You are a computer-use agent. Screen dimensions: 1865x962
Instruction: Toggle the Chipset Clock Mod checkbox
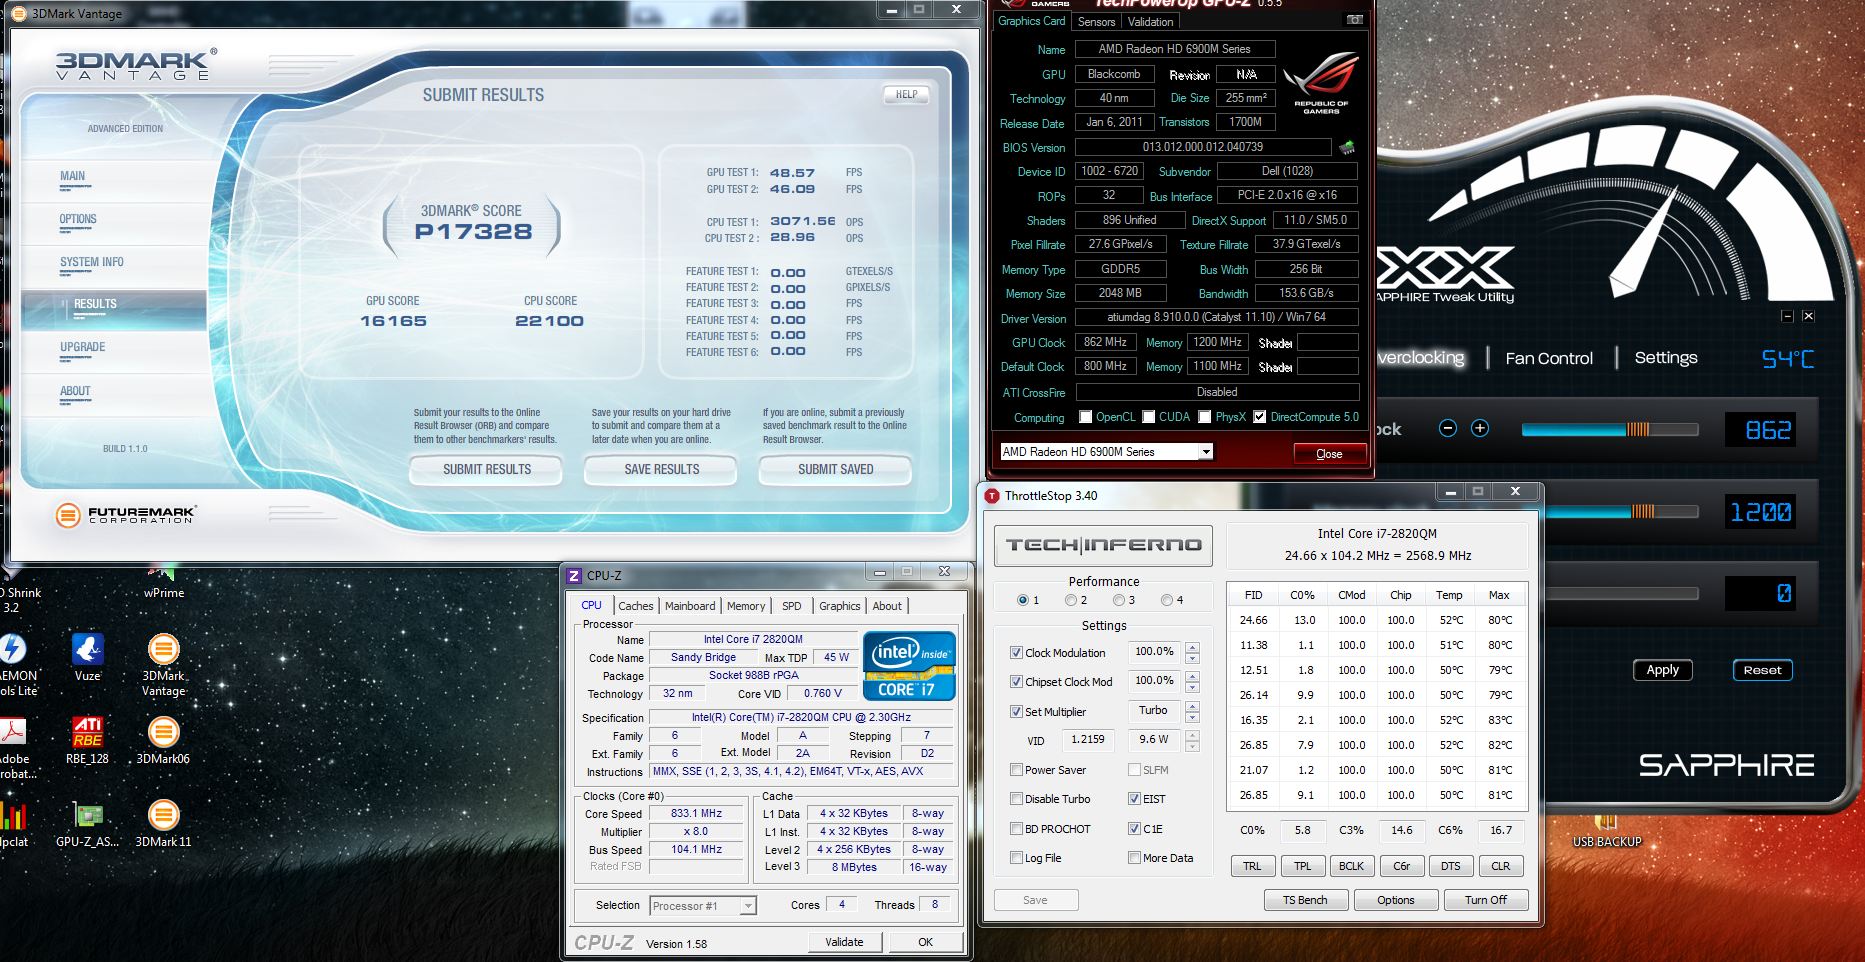coord(1016,682)
